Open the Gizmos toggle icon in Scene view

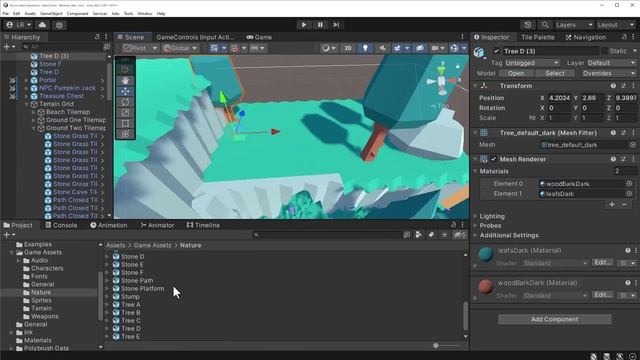tap(454, 48)
